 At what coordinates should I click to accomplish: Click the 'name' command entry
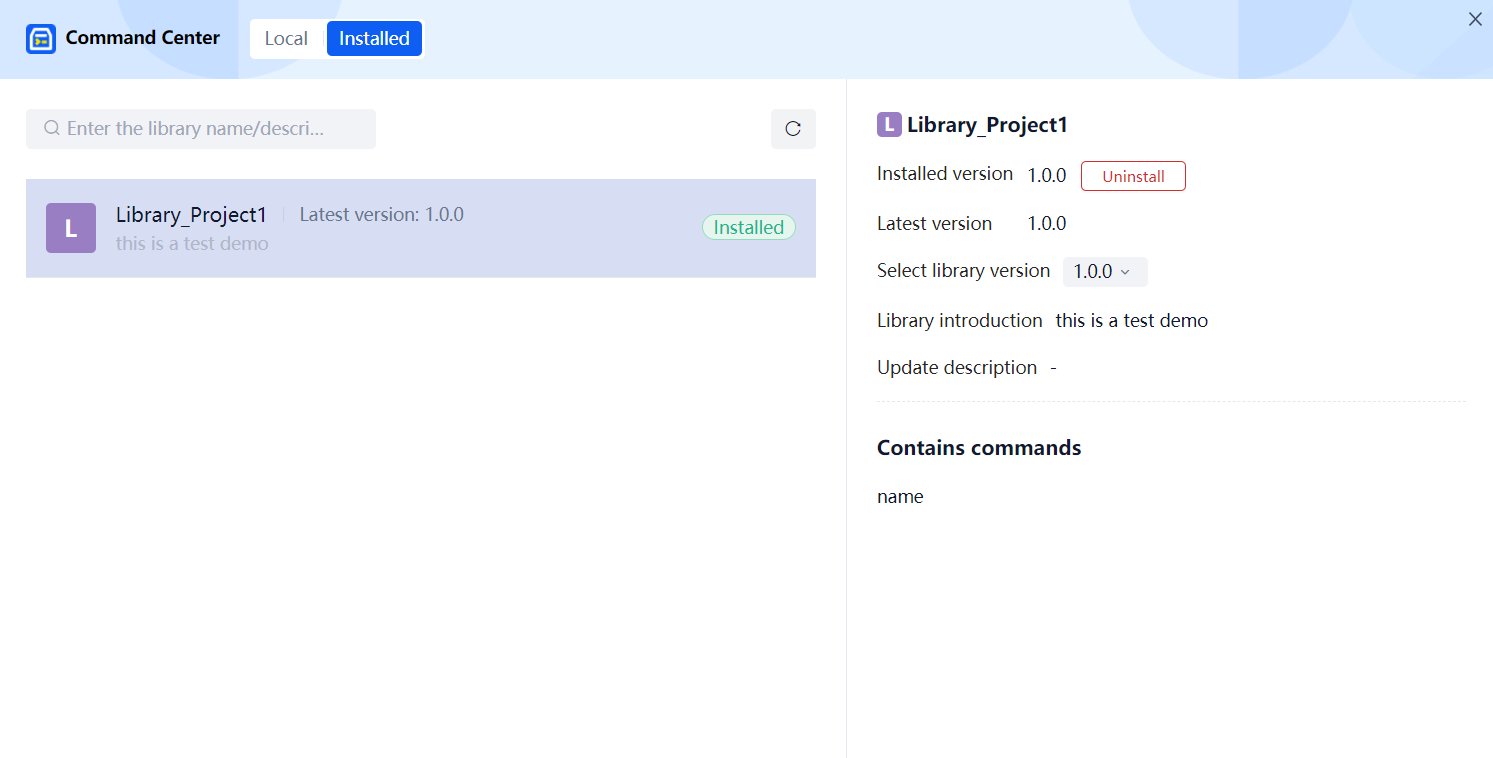[900, 497]
